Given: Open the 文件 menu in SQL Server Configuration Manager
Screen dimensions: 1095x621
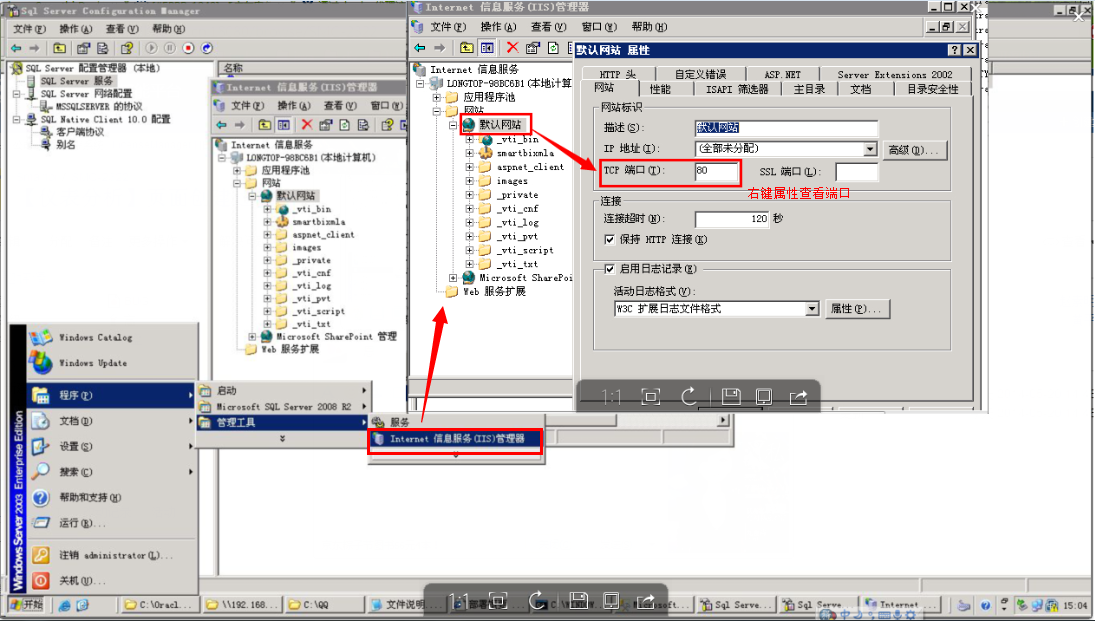Looking at the screenshot, I should 29,29.
